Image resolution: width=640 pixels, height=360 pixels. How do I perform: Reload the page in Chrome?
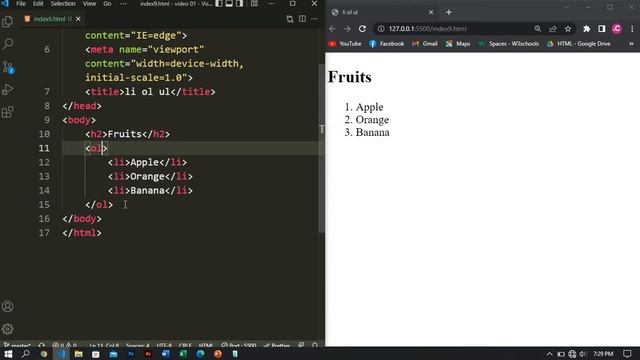point(362,29)
